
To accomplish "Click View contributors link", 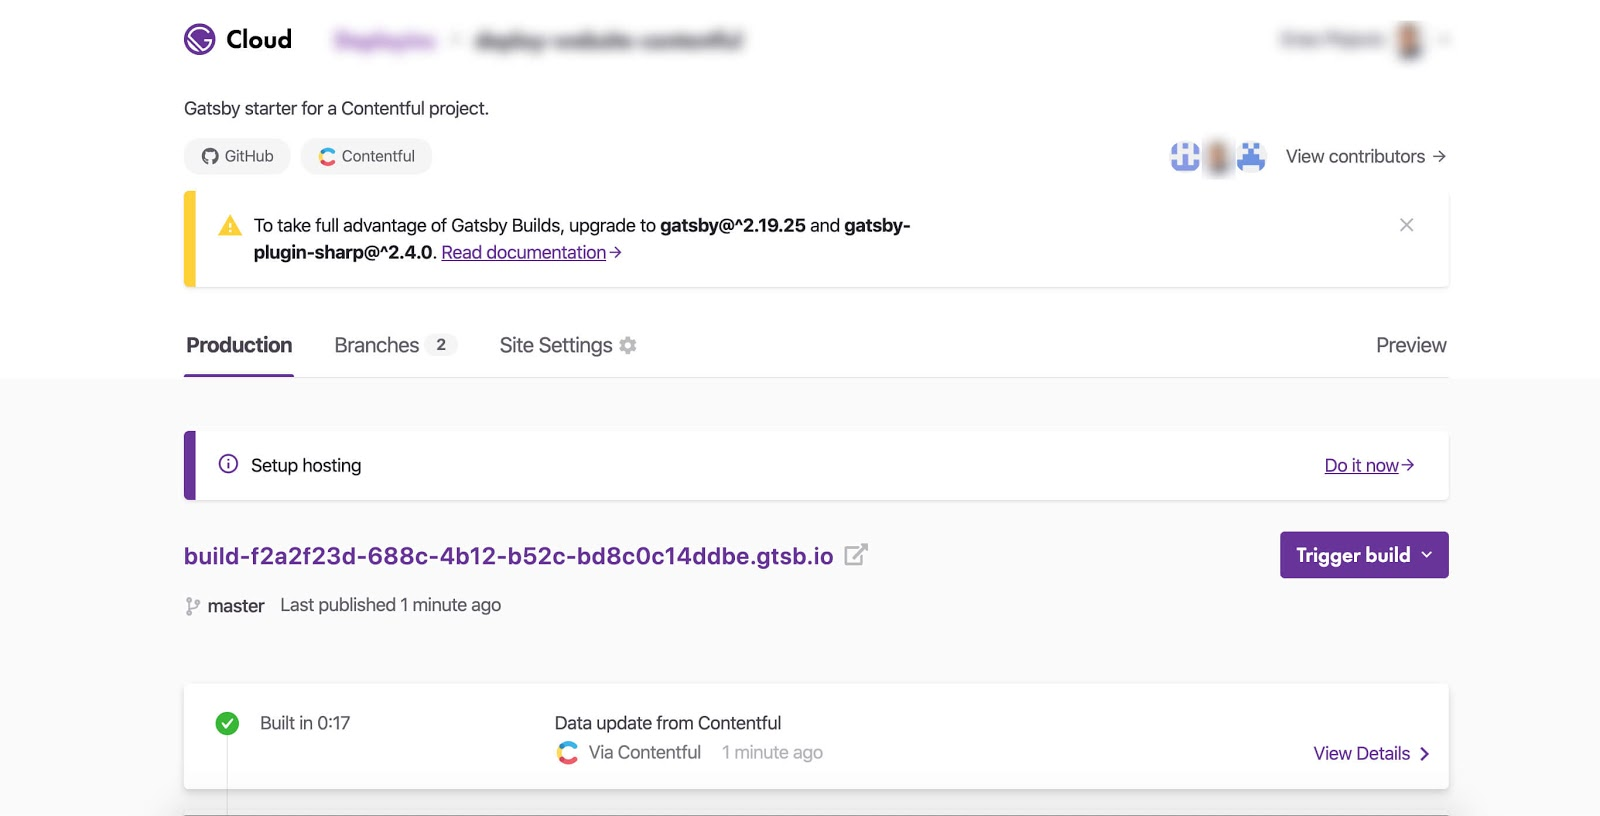I will 1366,156.
